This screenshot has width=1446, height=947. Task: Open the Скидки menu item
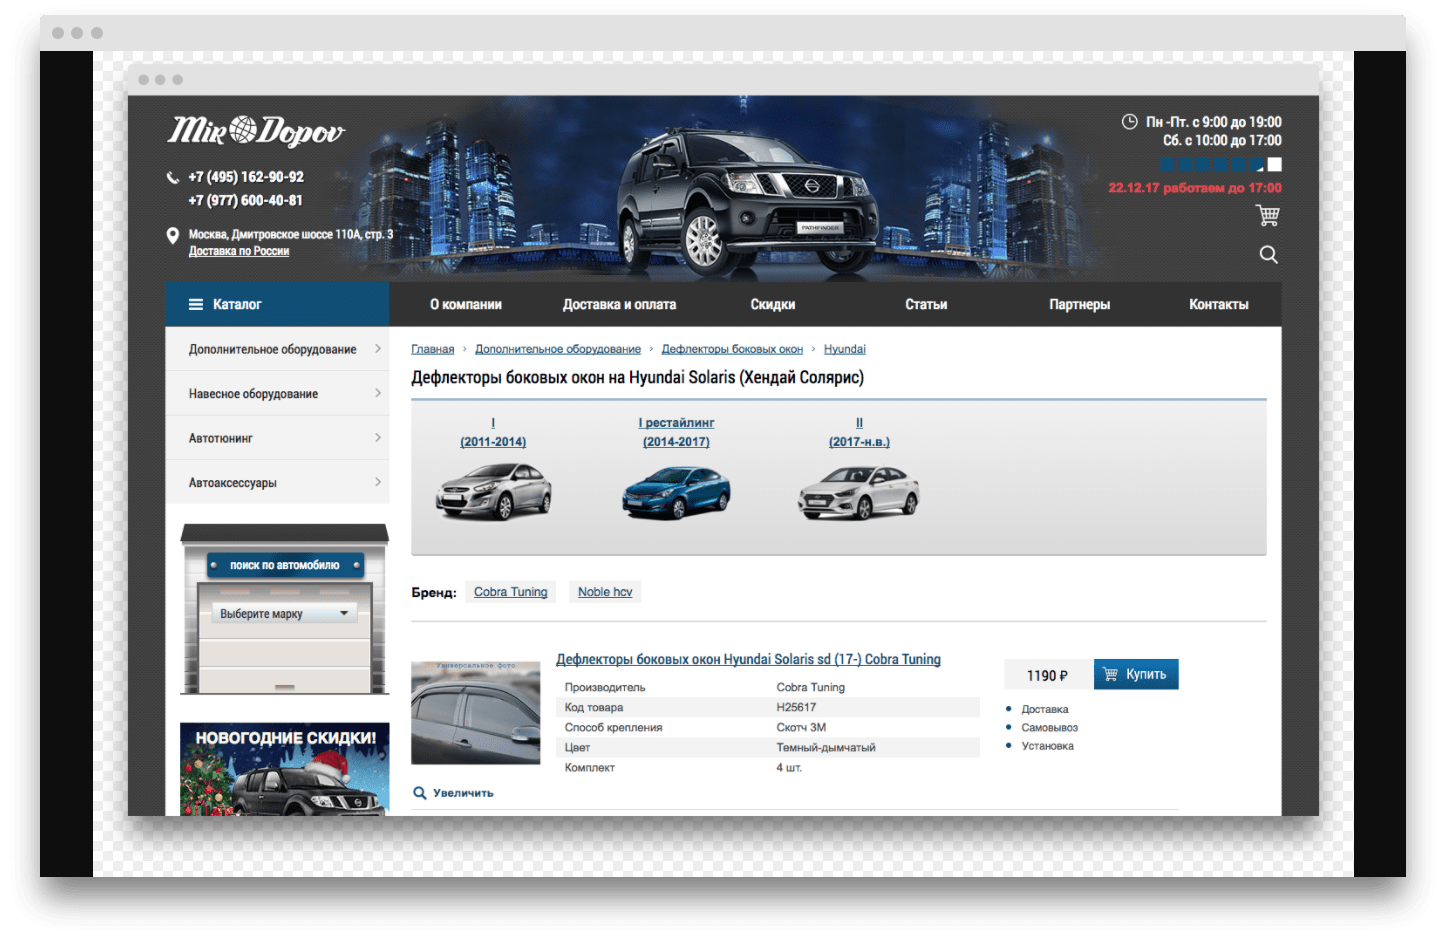pyautogui.click(x=773, y=305)
